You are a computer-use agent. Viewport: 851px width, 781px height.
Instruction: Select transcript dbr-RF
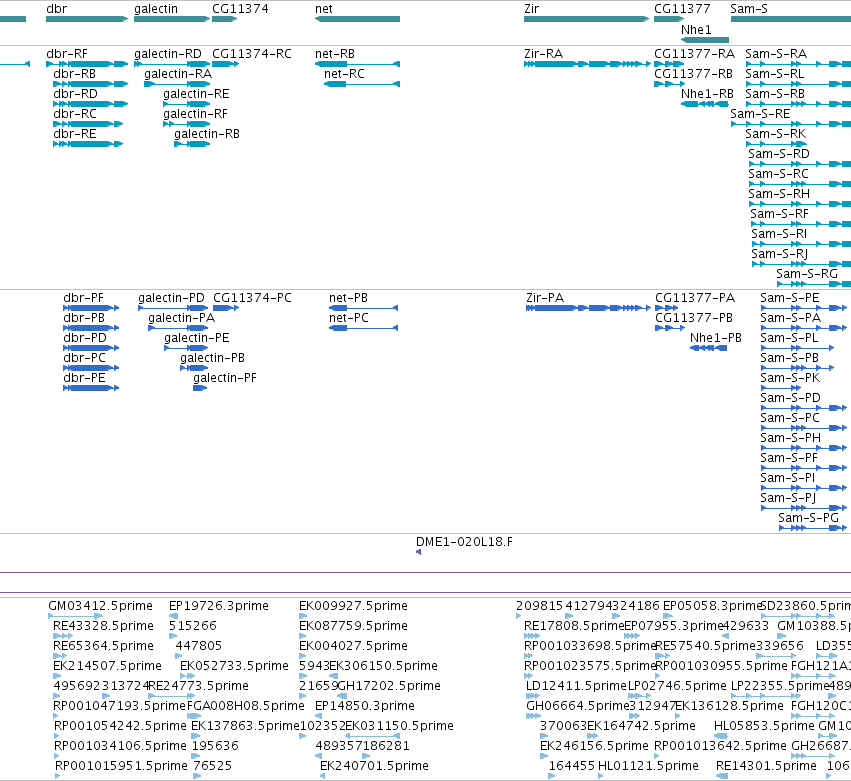coord(87,64)
